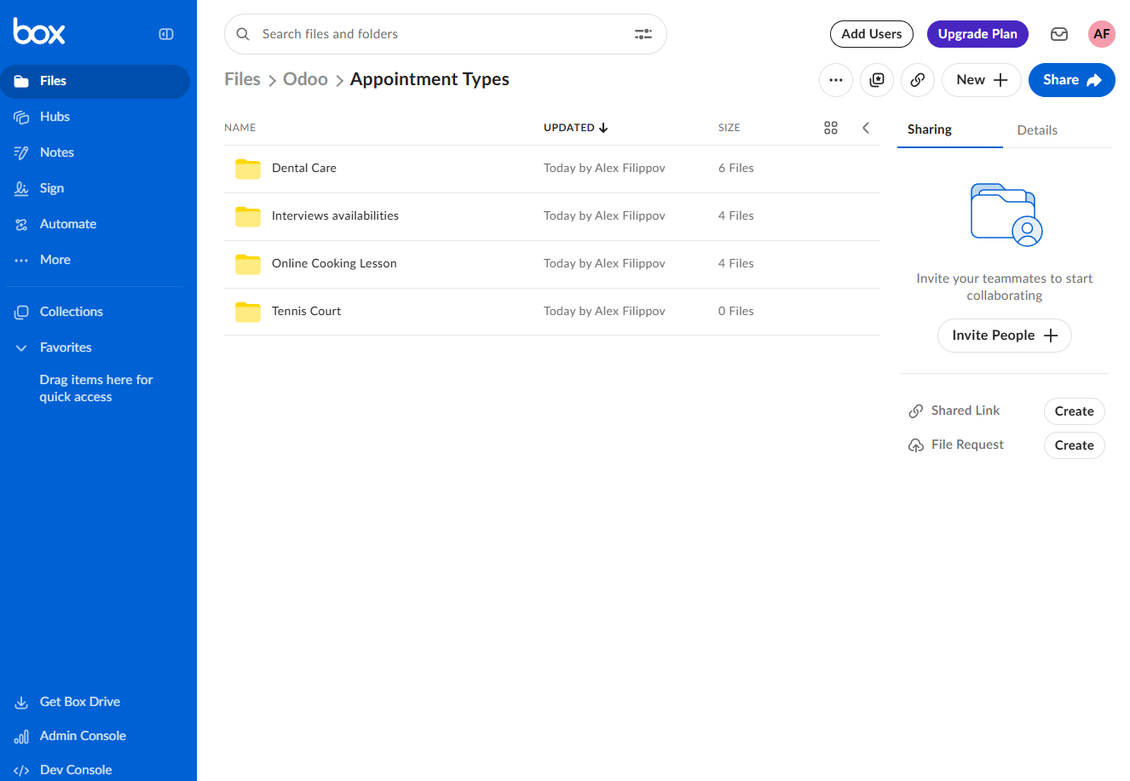Viewport: 1130px width, 781px height.
Task: Click Appointment Types breadcrumb title
Action: click(430, 79)
